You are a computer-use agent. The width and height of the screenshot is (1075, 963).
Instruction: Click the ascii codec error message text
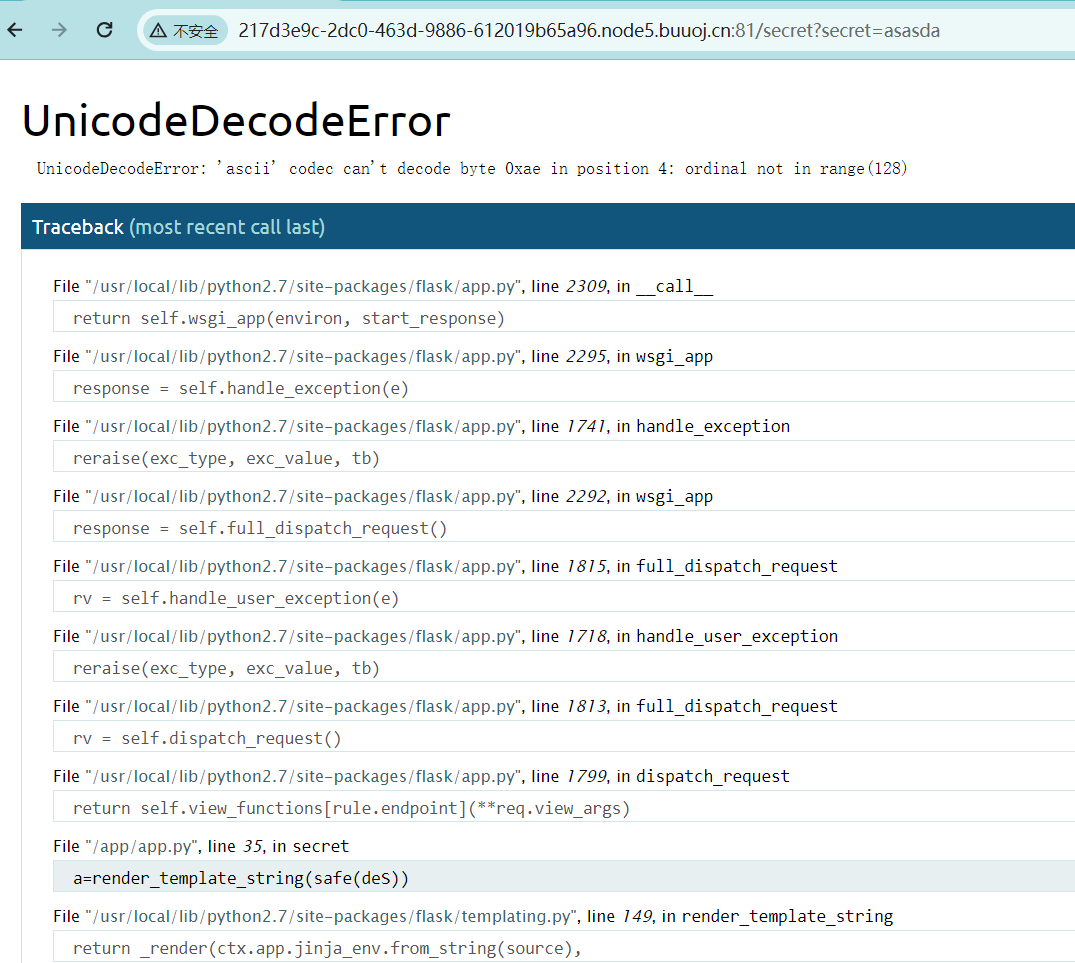pos(471,168)
